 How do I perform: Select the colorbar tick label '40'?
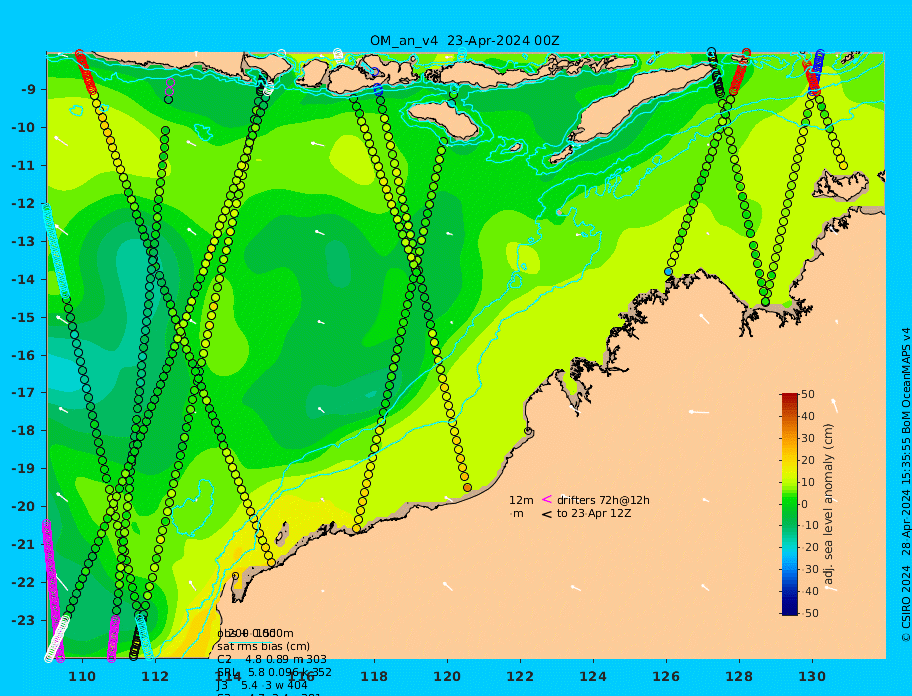808,416
